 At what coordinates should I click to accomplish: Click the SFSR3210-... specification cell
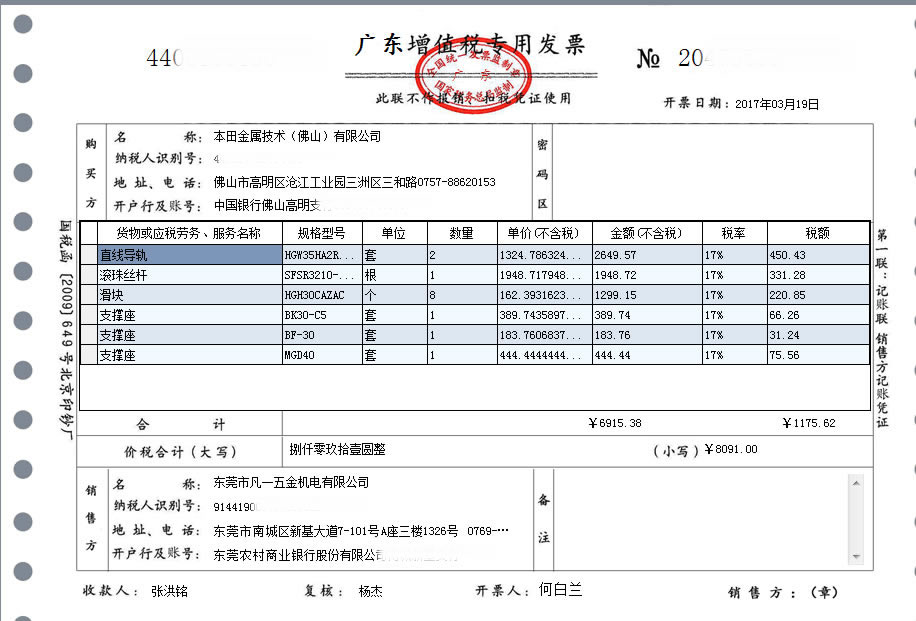pos(322,275)
